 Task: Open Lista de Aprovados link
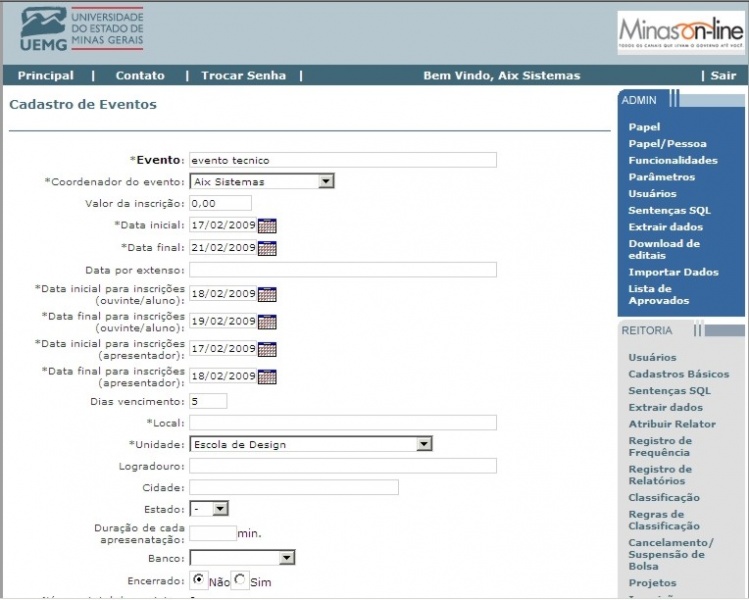(659, 294)
